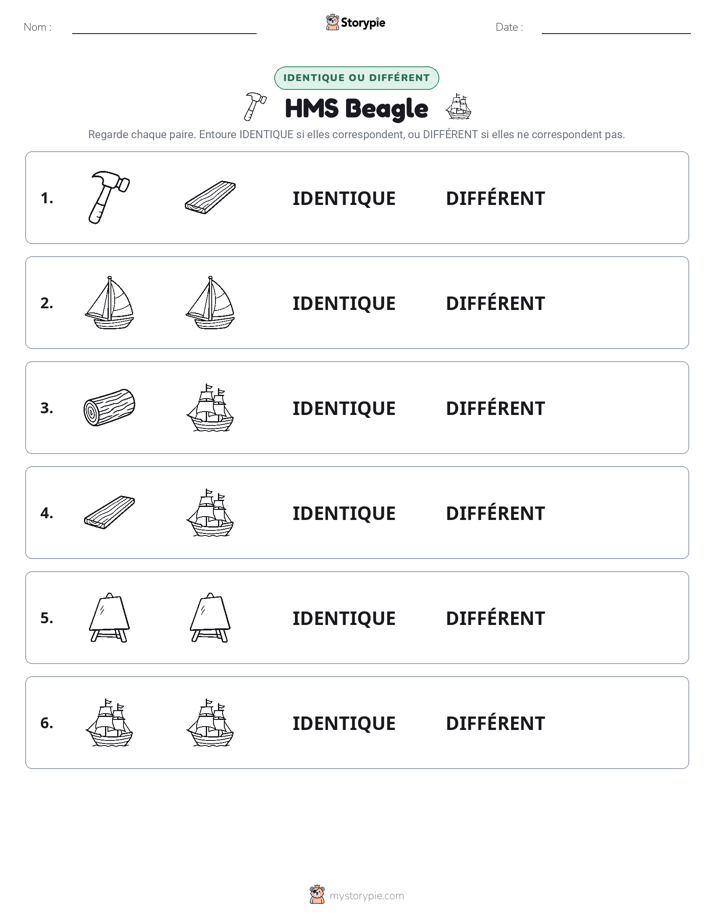This screenshot has height=924, width=714.
Task: Choose IDENTIQUE for pair 5
Action: click(344, 618)
